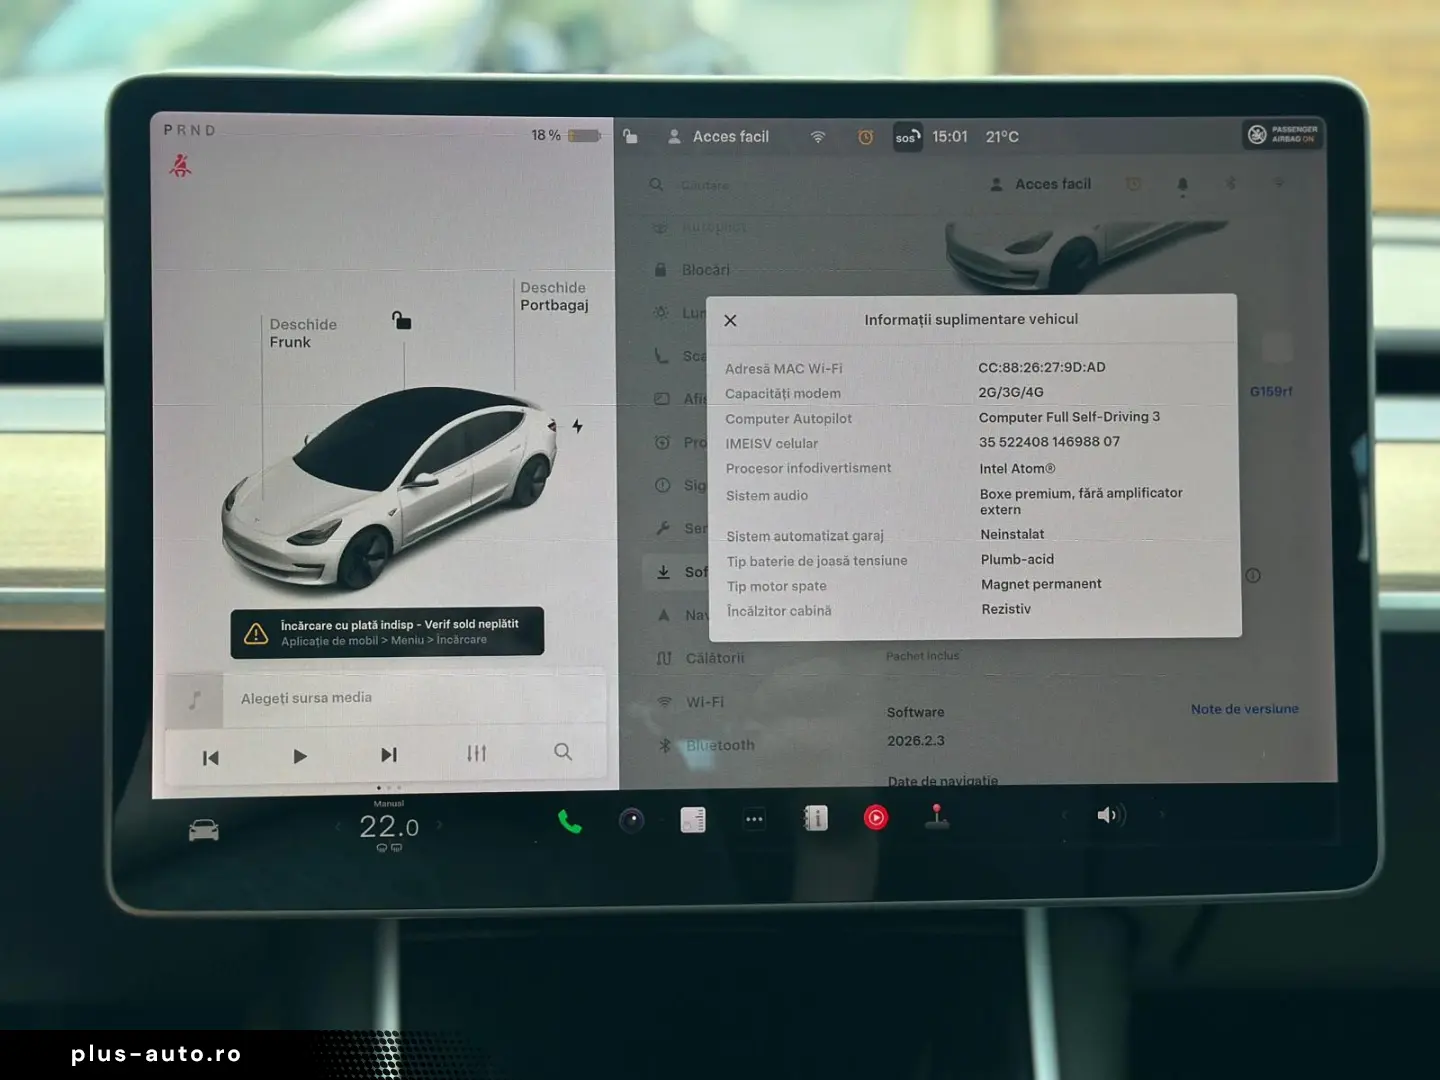The width and height of the screenshot is (1440, 1080).
Task: Tap Computer Full Self-Driving 3 value
Action: pyautogui.click(x=1069, y=417)
